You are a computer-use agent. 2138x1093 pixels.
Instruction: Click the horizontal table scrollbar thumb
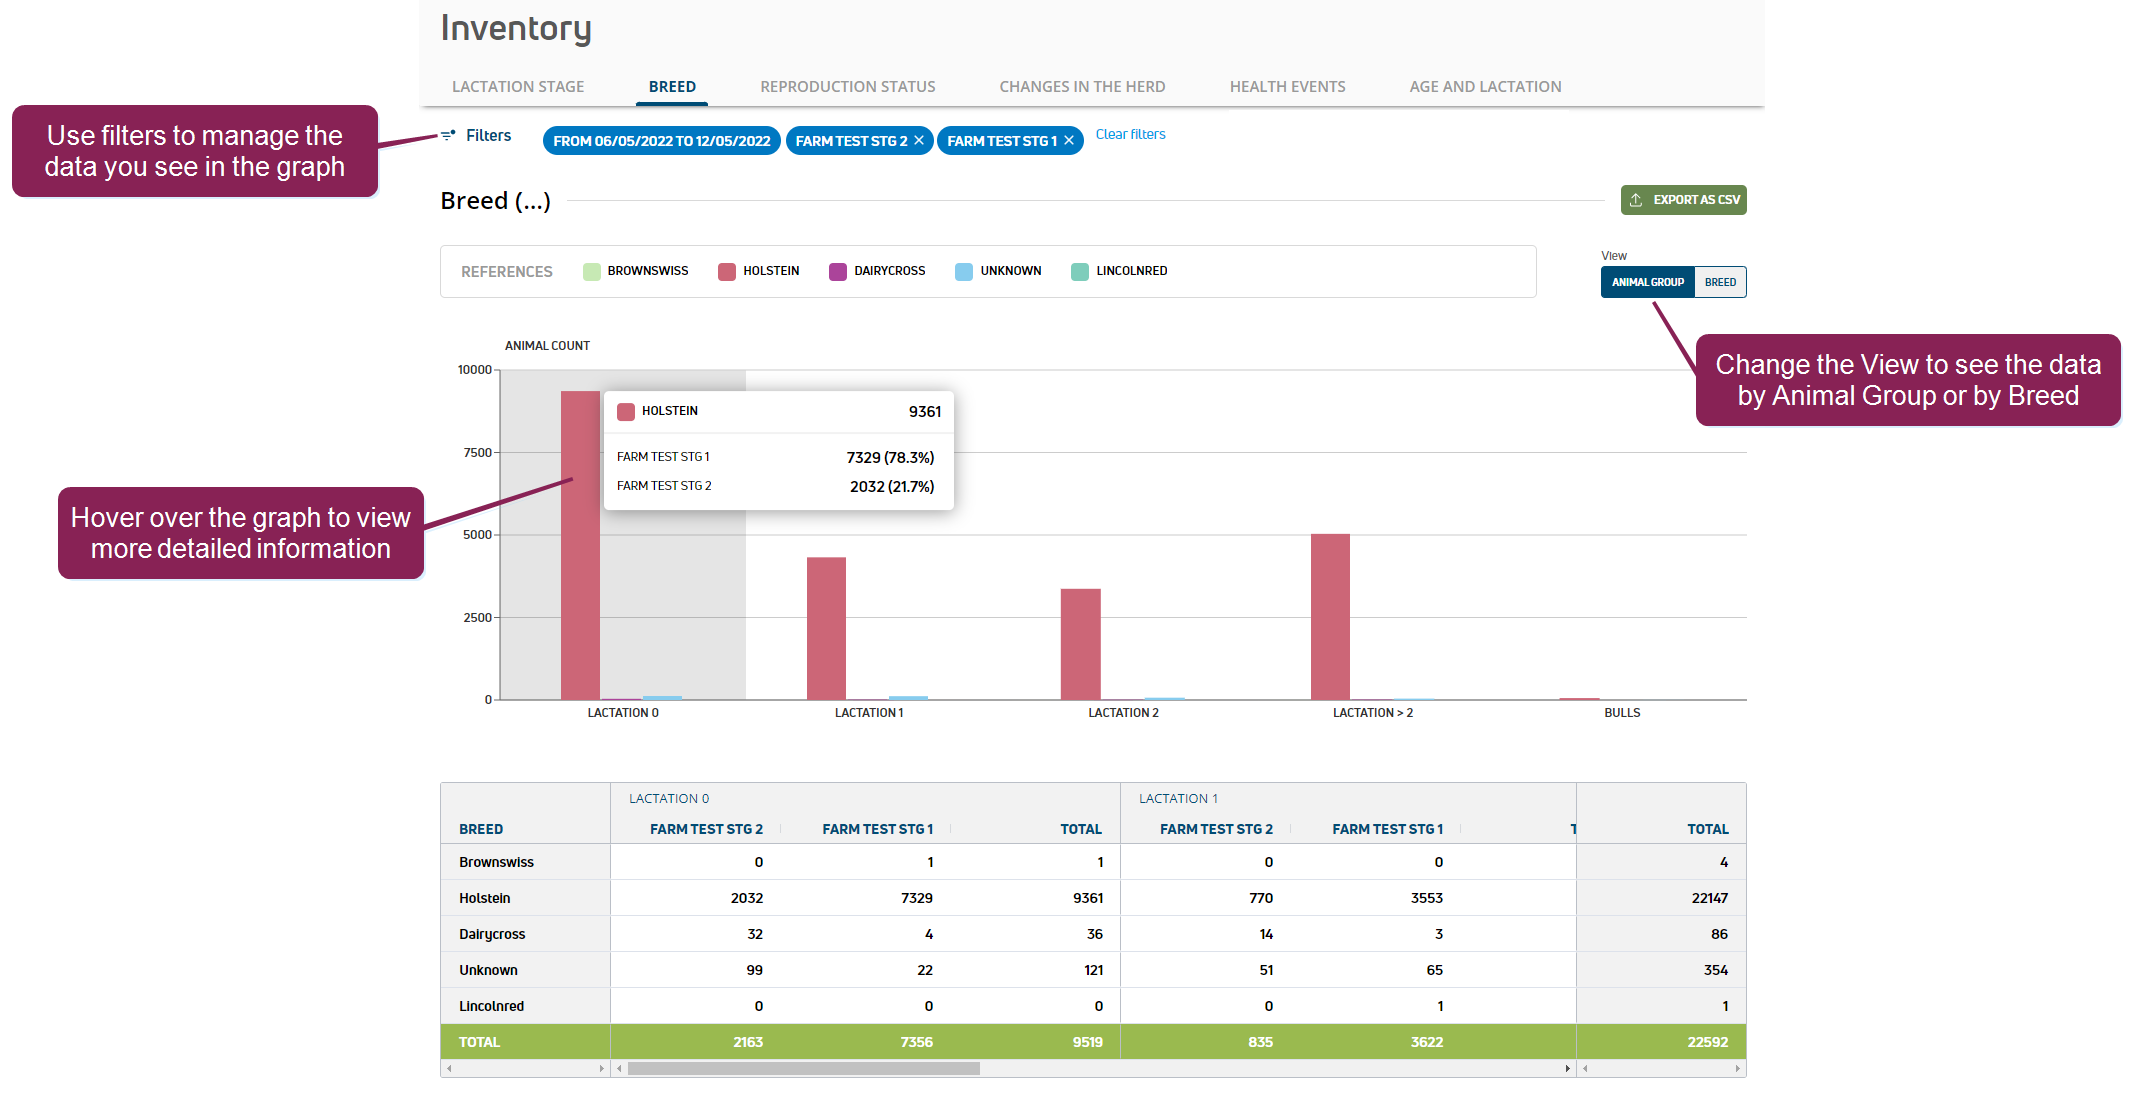coord(803,1069)
